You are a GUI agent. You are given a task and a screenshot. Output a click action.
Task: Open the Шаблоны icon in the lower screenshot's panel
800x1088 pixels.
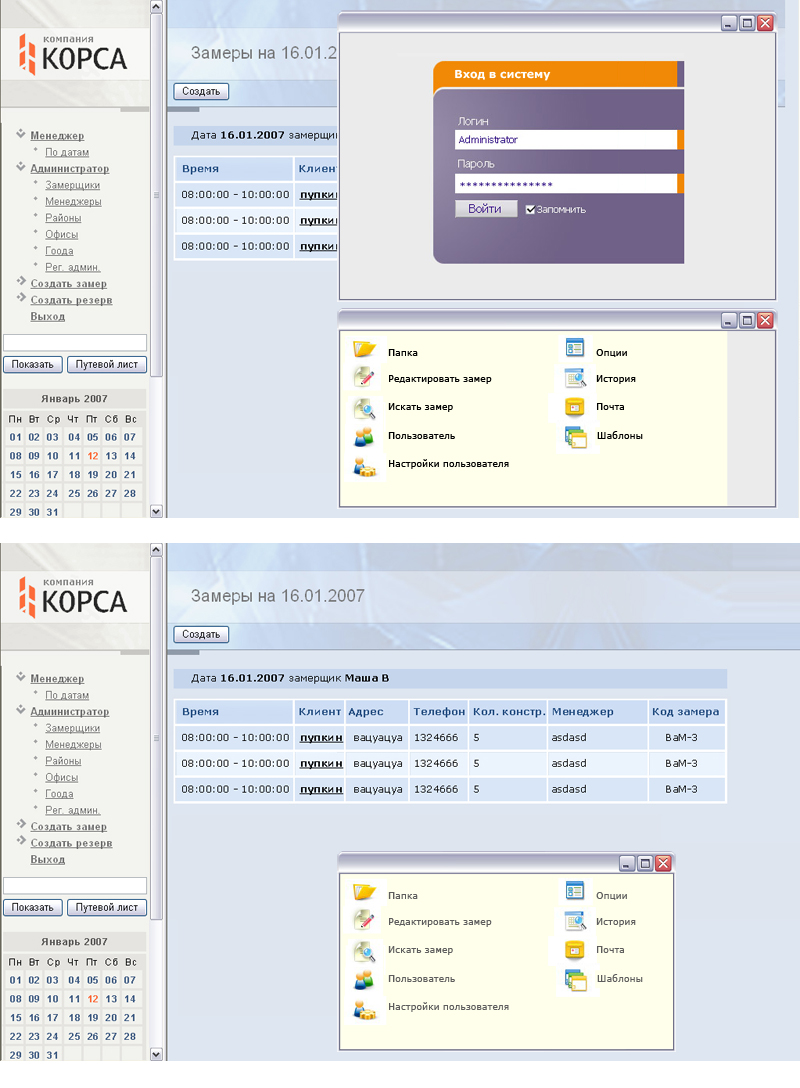point(576,980)
